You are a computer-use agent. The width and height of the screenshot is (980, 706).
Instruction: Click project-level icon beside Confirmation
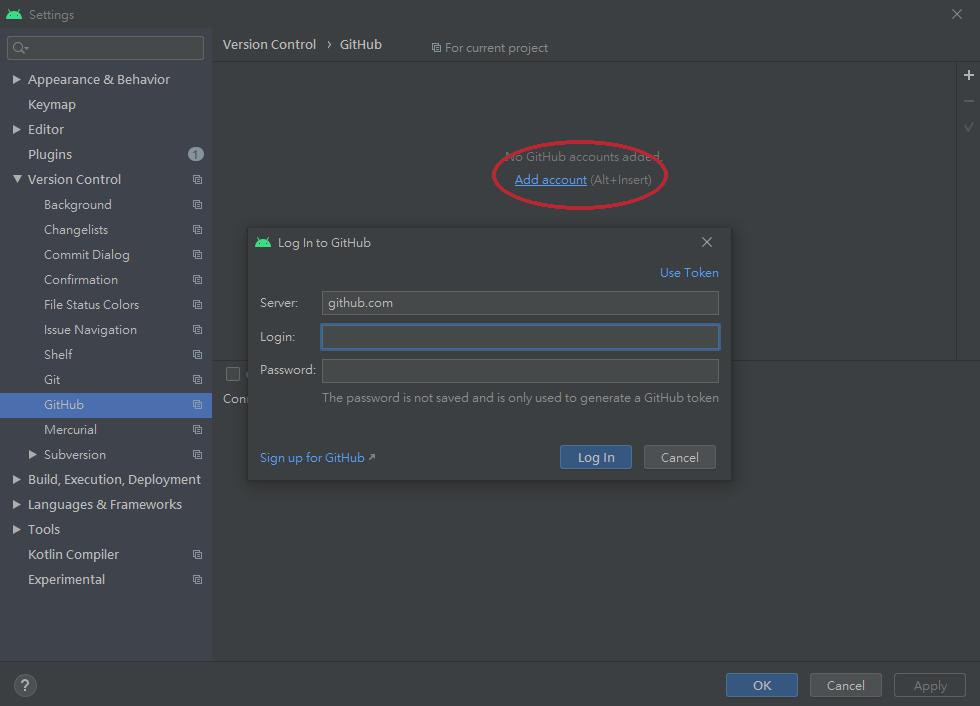[197, 279]
